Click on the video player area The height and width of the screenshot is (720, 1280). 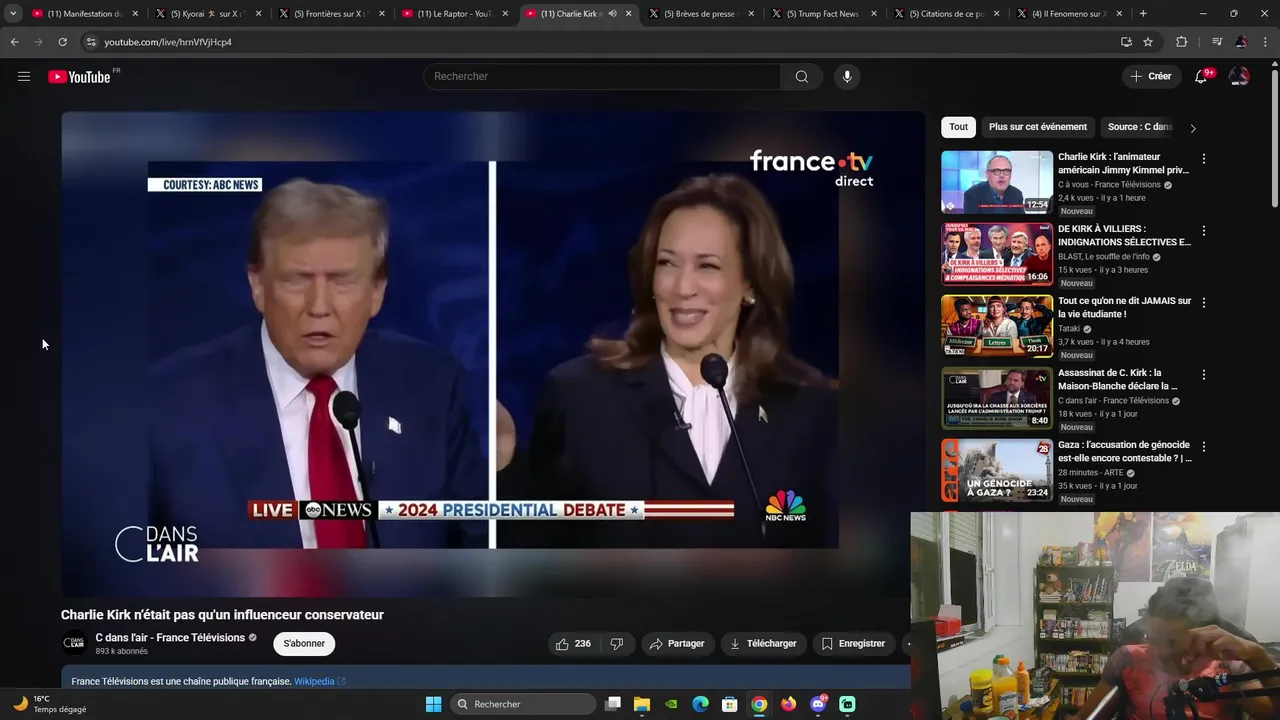(493, 354)
